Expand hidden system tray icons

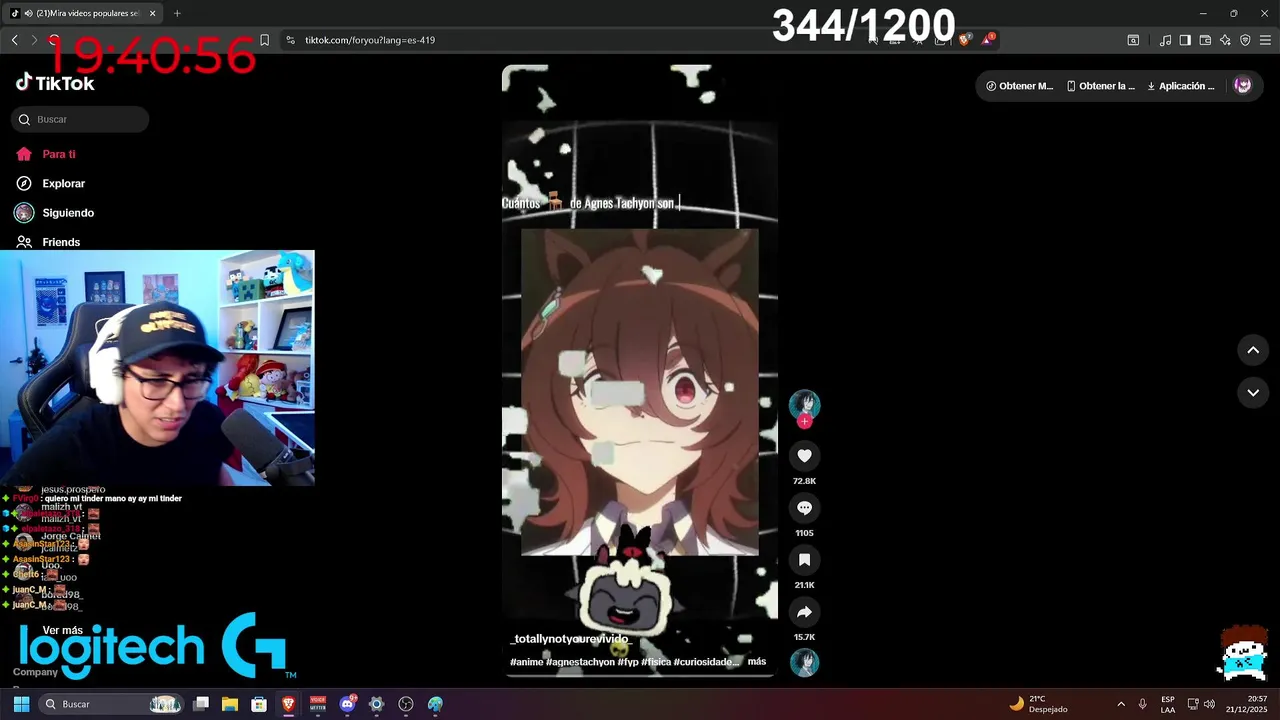(1121, 704)
